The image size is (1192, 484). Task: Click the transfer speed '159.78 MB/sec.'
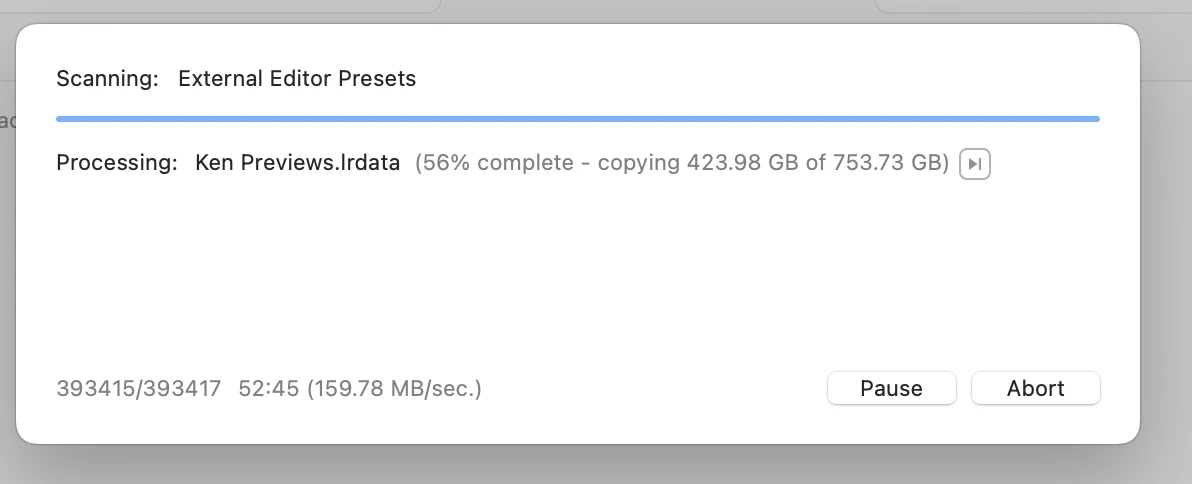[x=395, y=388]
